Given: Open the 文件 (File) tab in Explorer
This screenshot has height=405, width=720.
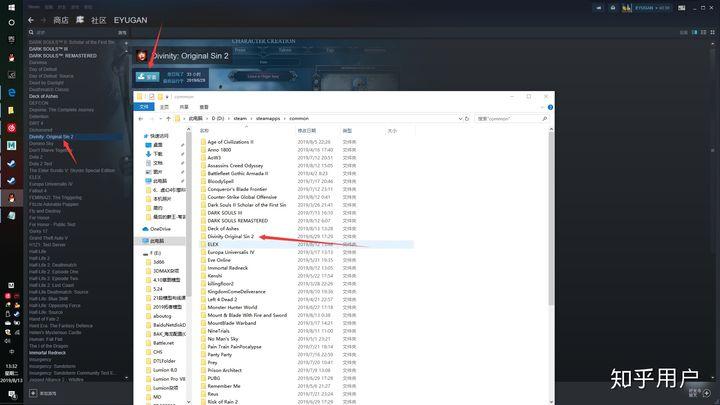Looking at the screenshot, I should point(144,107).
